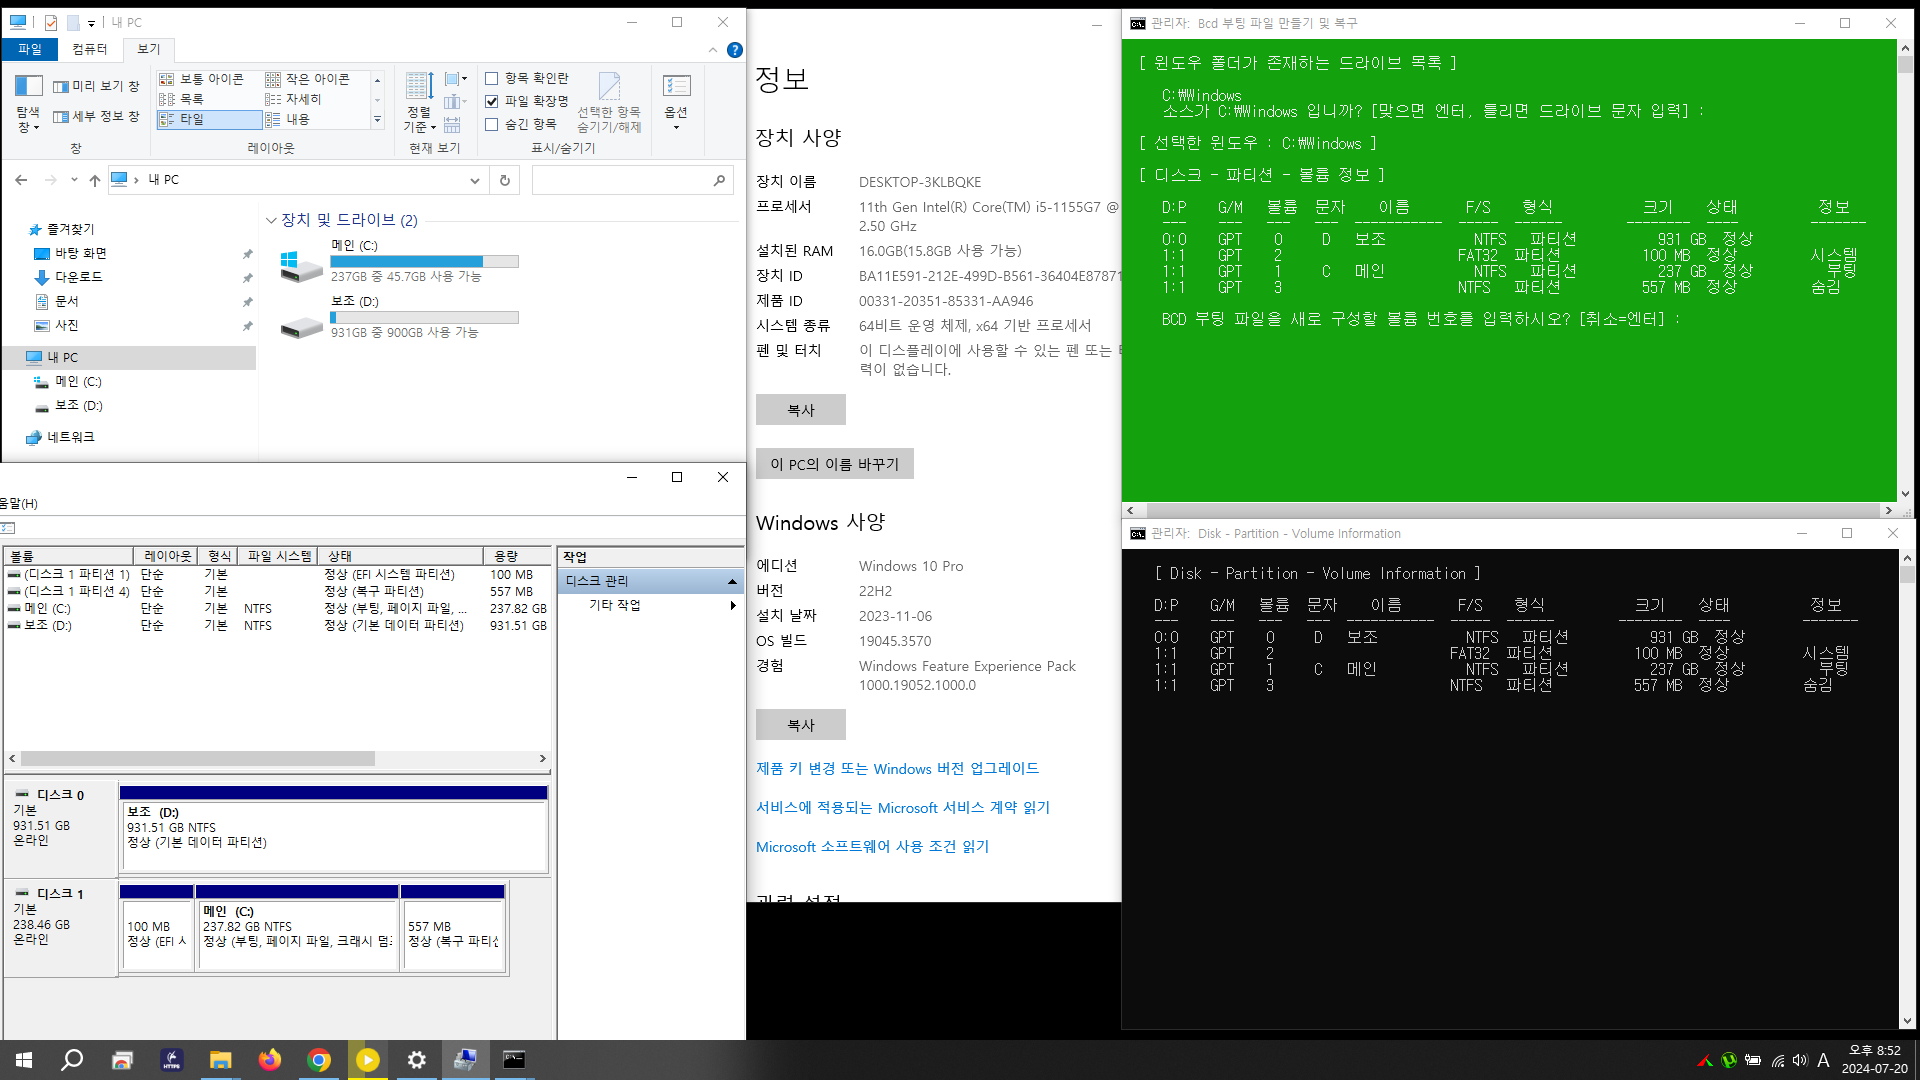Open Windows Start menu
This screenshot has width=1920, height=1080.
[x=24, y=1060]
